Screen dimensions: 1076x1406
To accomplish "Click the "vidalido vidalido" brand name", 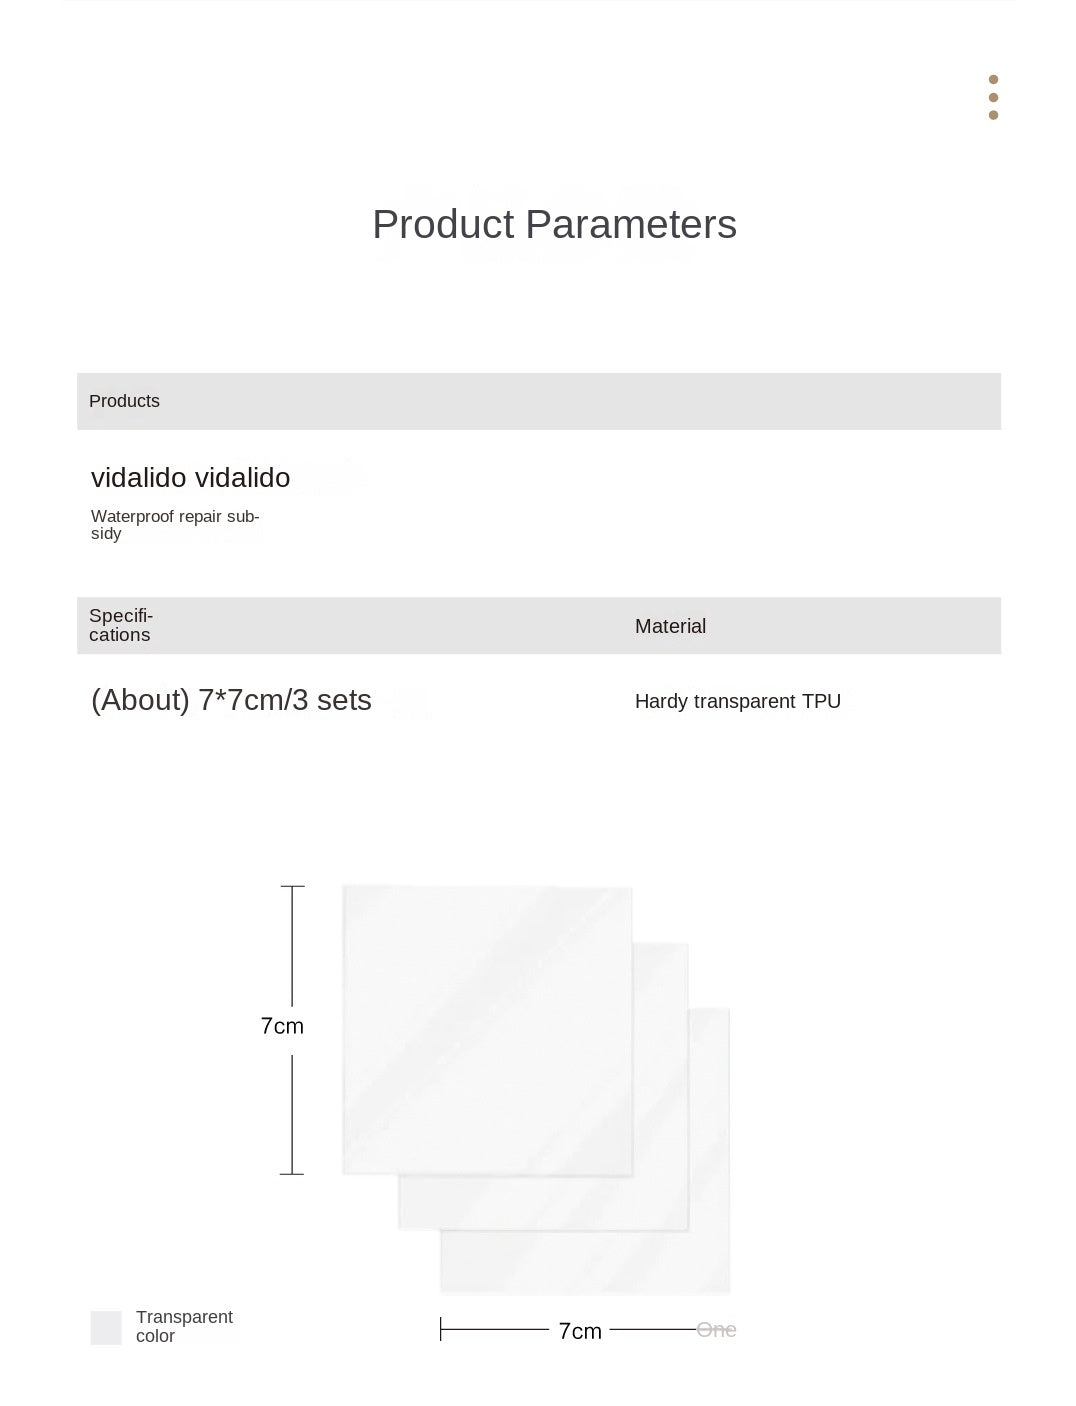I will pos(190,478).
